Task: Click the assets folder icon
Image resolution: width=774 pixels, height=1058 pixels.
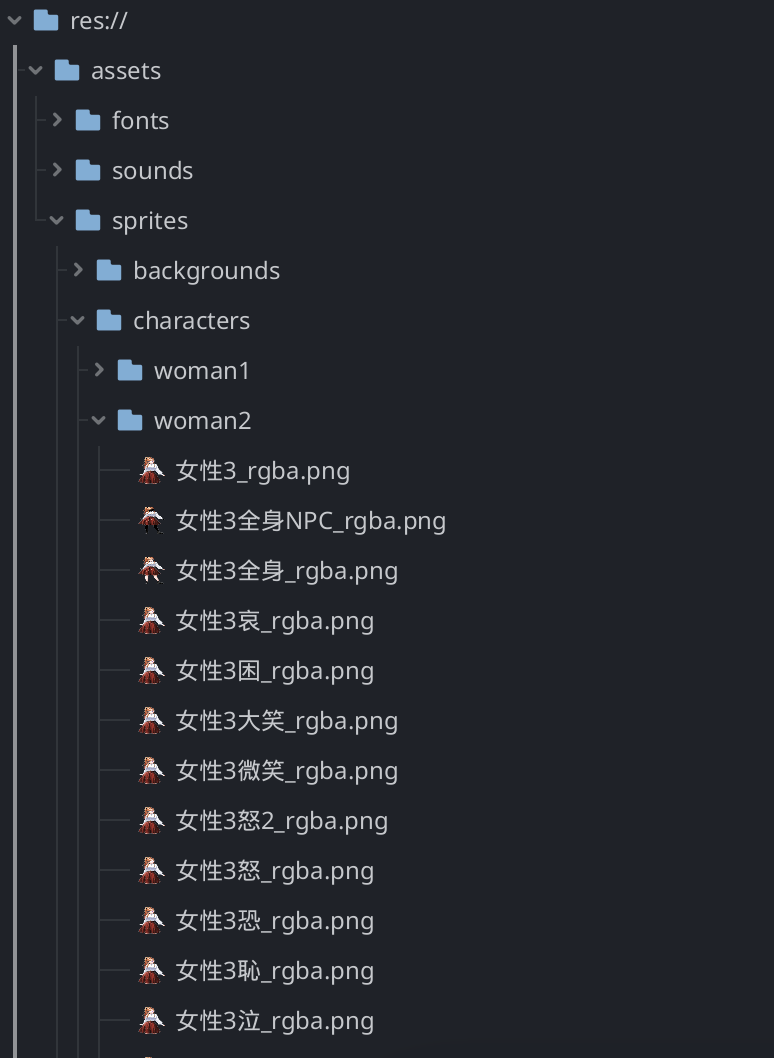Action: (67, 70)
